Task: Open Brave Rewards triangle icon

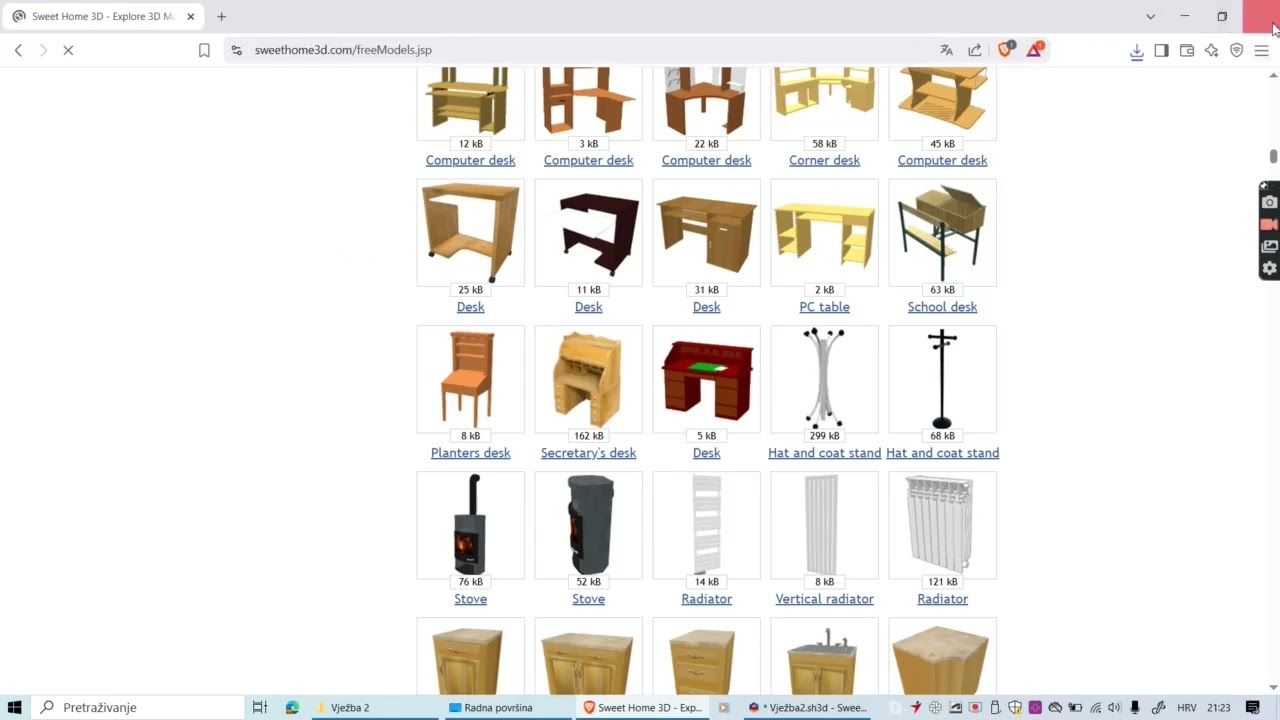Action: point(1035,49)
